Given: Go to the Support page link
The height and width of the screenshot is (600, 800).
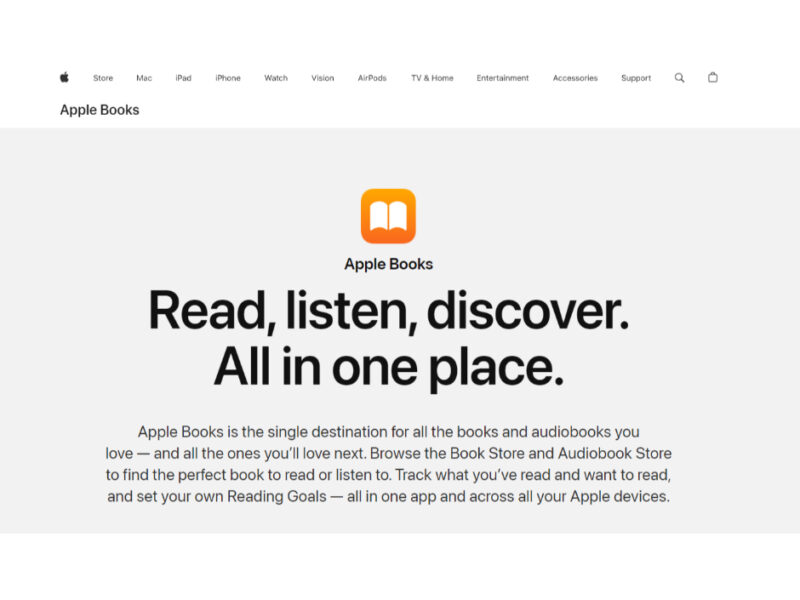Looking at the screenshot, I should [x=636, y=78].
